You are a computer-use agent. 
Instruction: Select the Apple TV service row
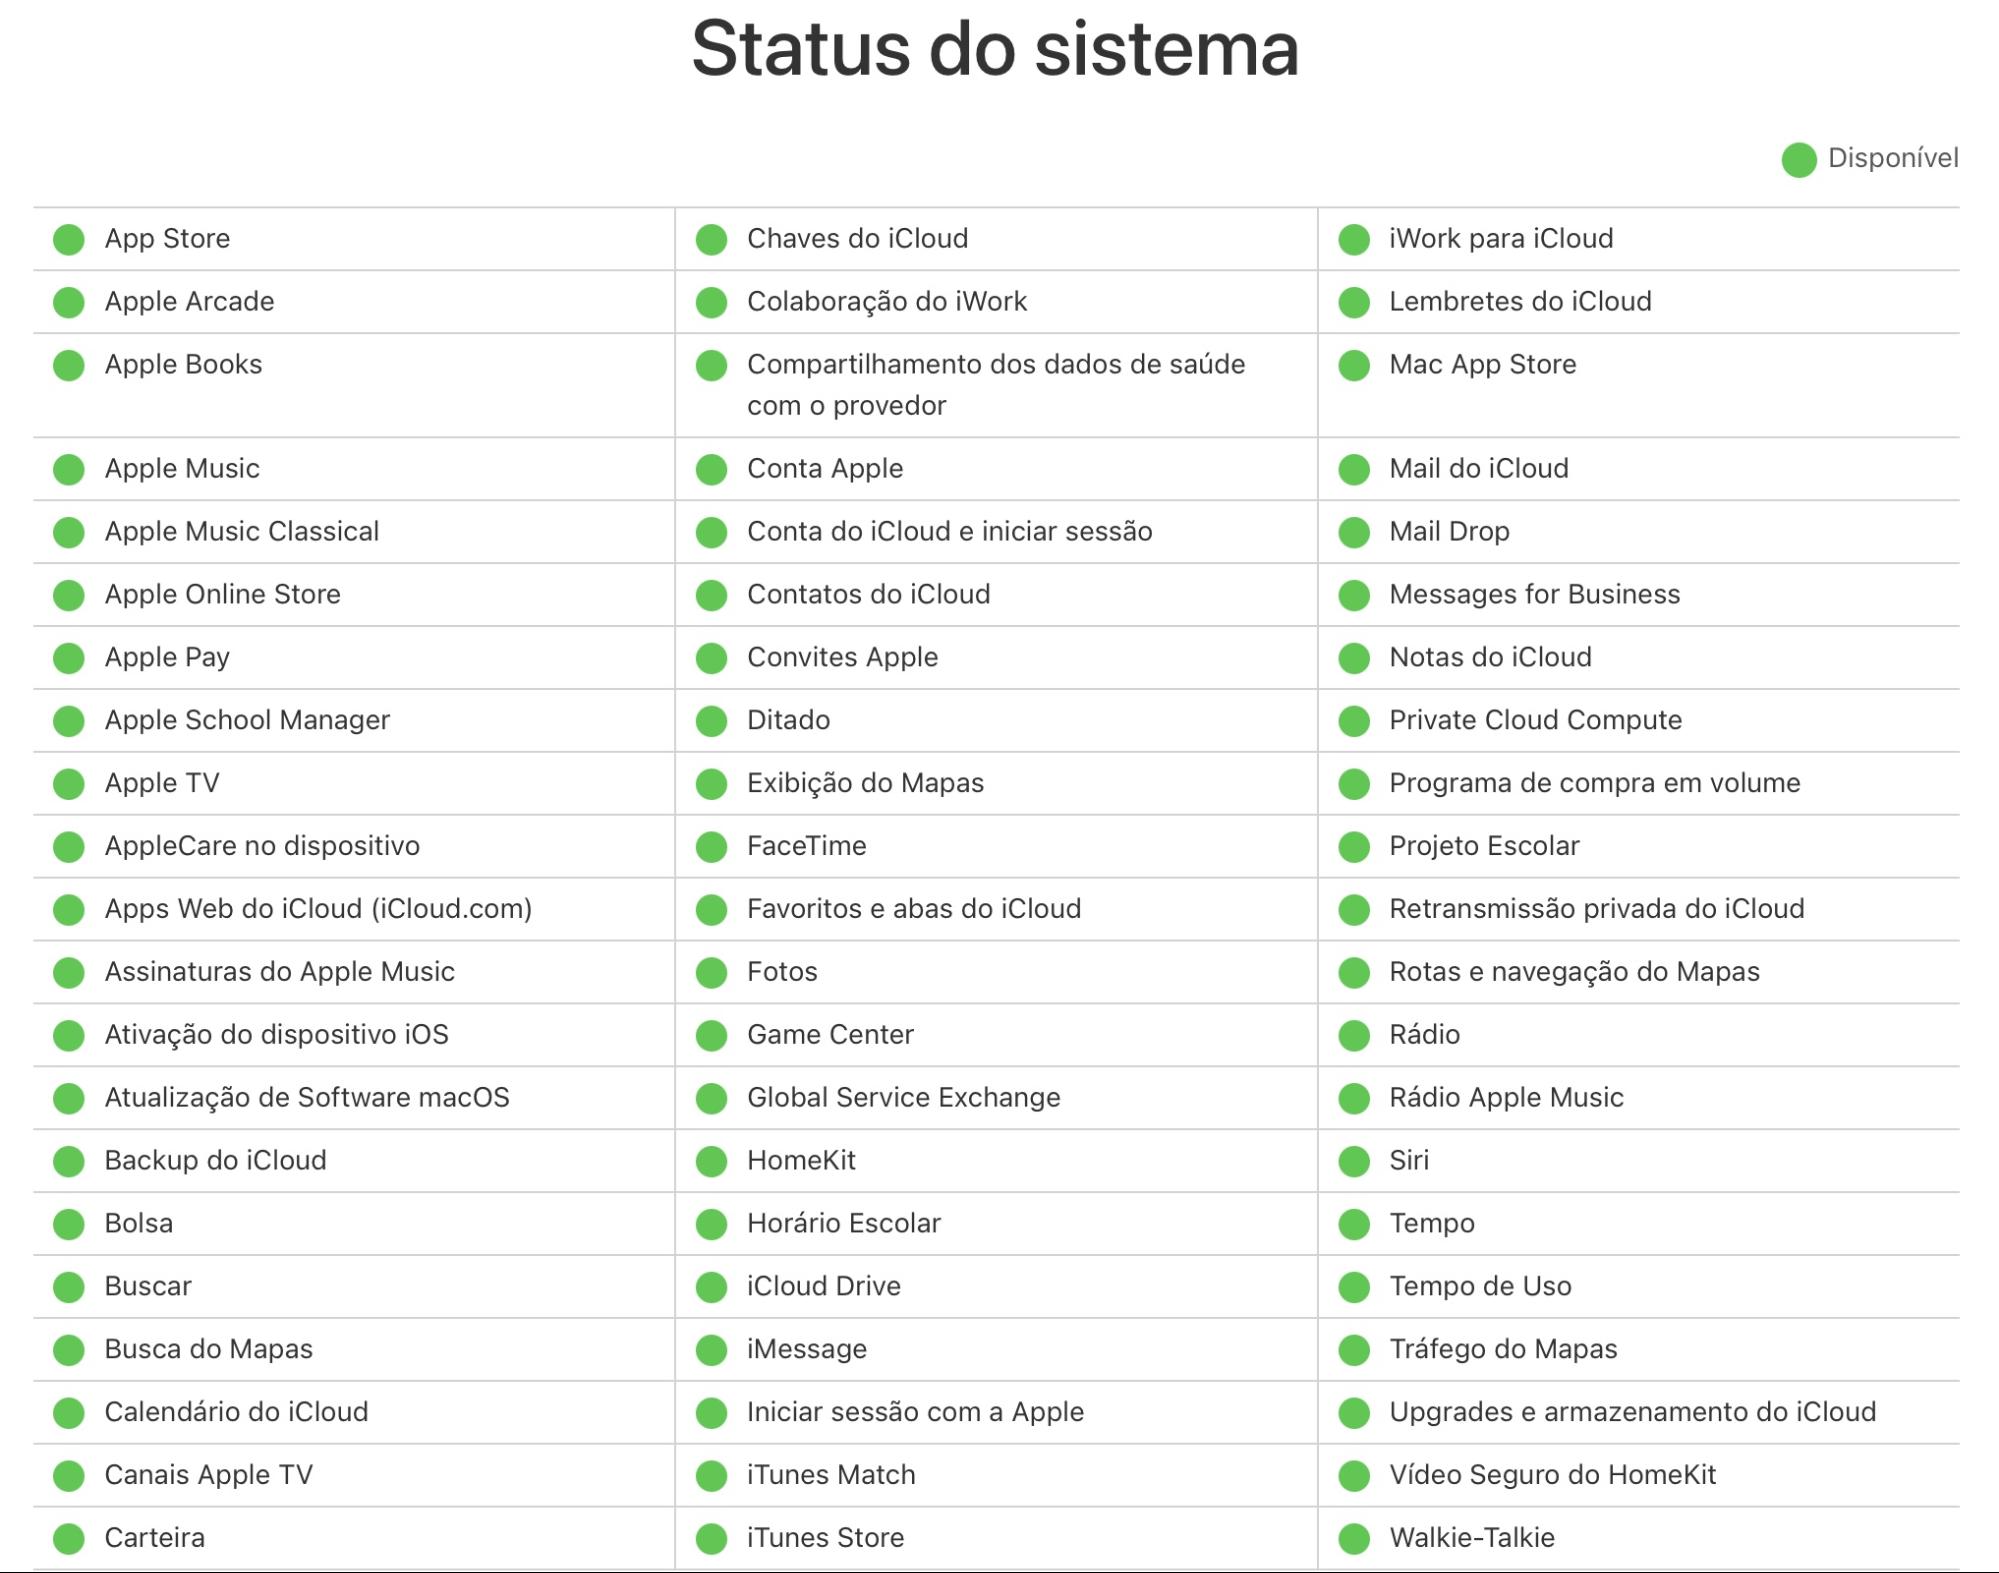coord(158,782)
